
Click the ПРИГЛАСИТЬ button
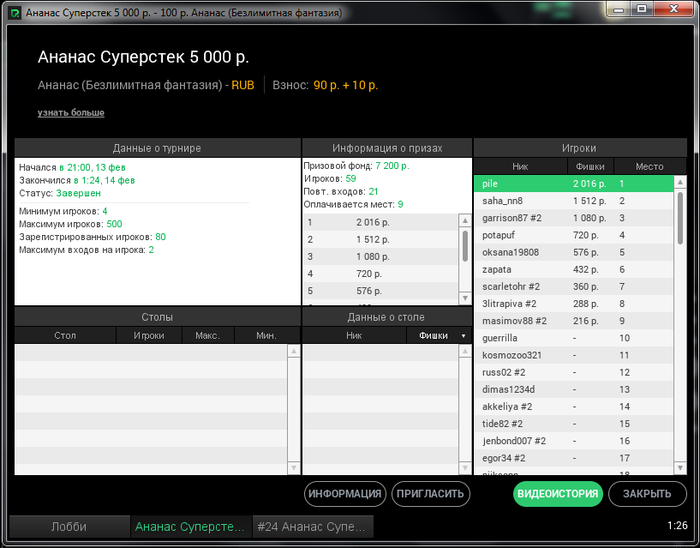coord(430,494)
